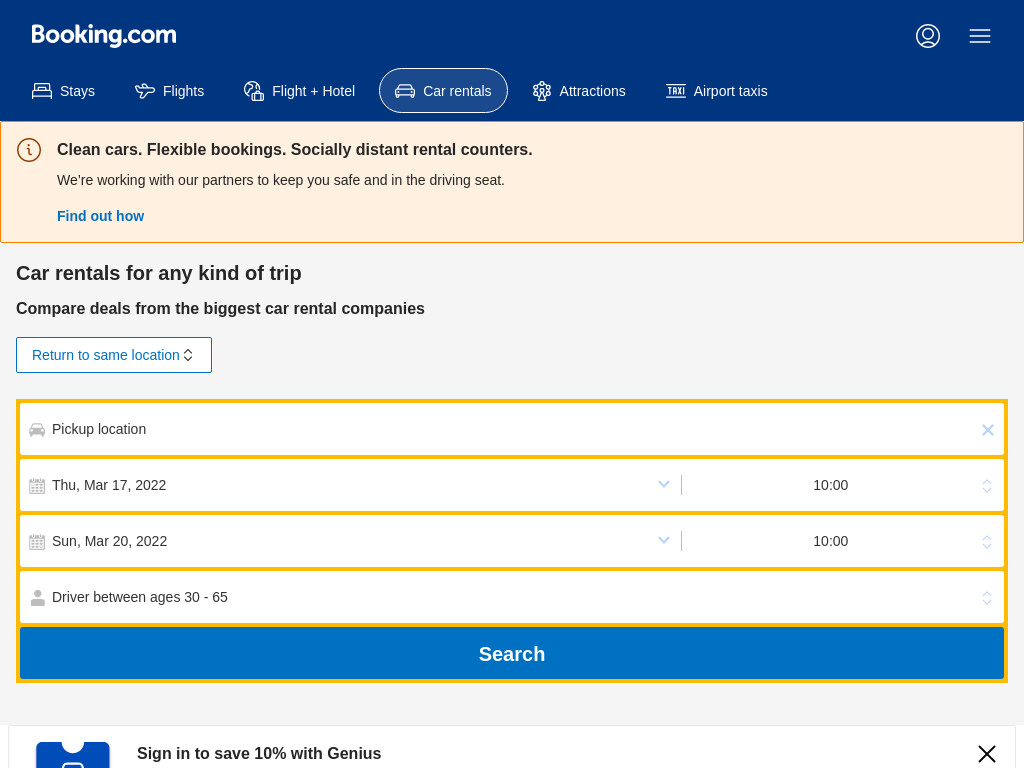Open pickup time 10:00 selector
Screen dimensions: 1024x768
click(830, 485)
